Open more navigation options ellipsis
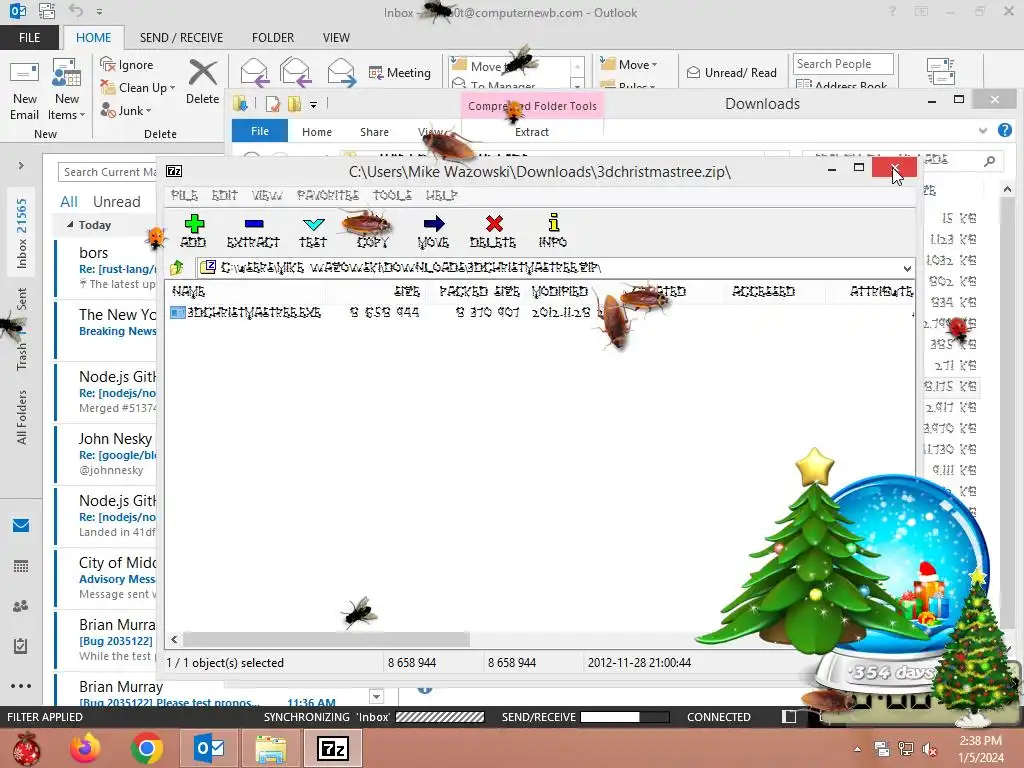This screenshot has height=768, width=1024. coord(21,686)
